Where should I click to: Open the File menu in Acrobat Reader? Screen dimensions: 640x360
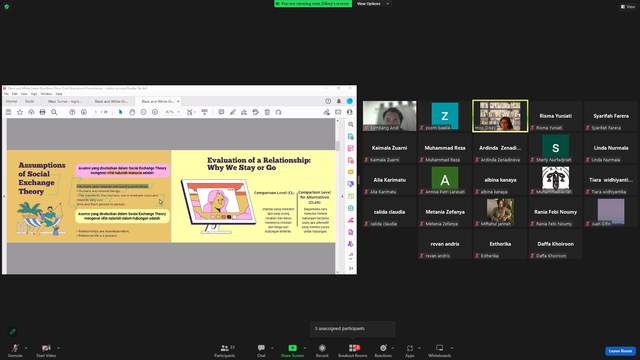pyautogui.click(x=6, y=94)
